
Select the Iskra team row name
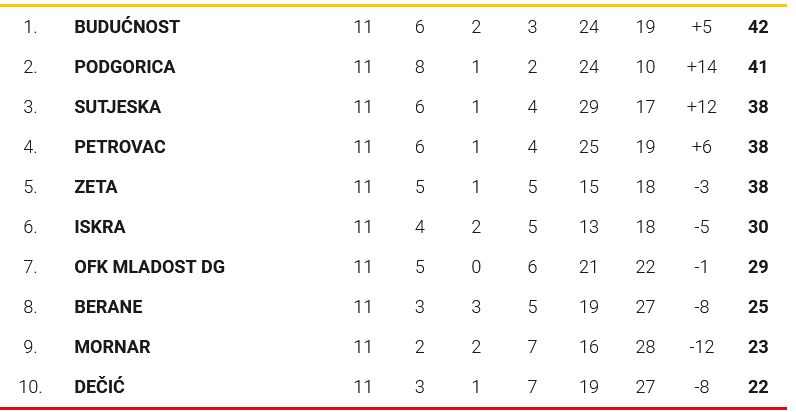100,227
